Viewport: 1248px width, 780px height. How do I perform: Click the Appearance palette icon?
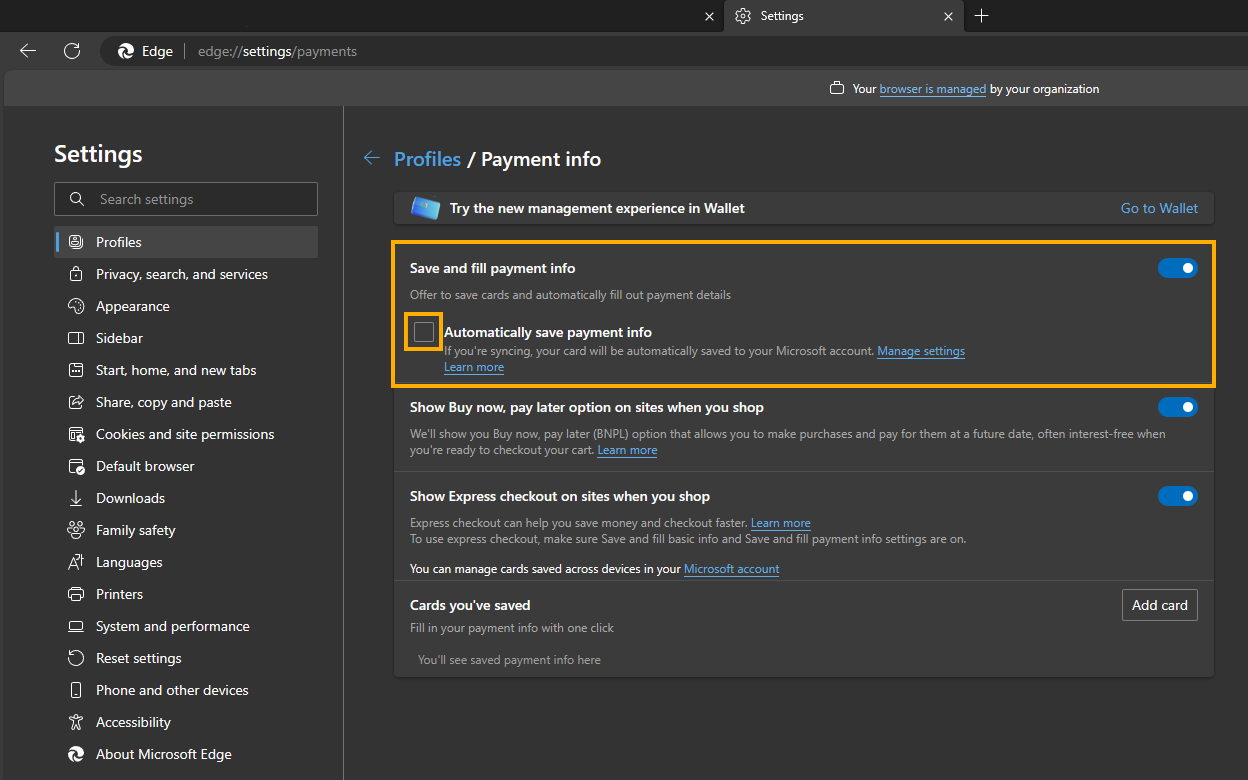pos(76,306)
